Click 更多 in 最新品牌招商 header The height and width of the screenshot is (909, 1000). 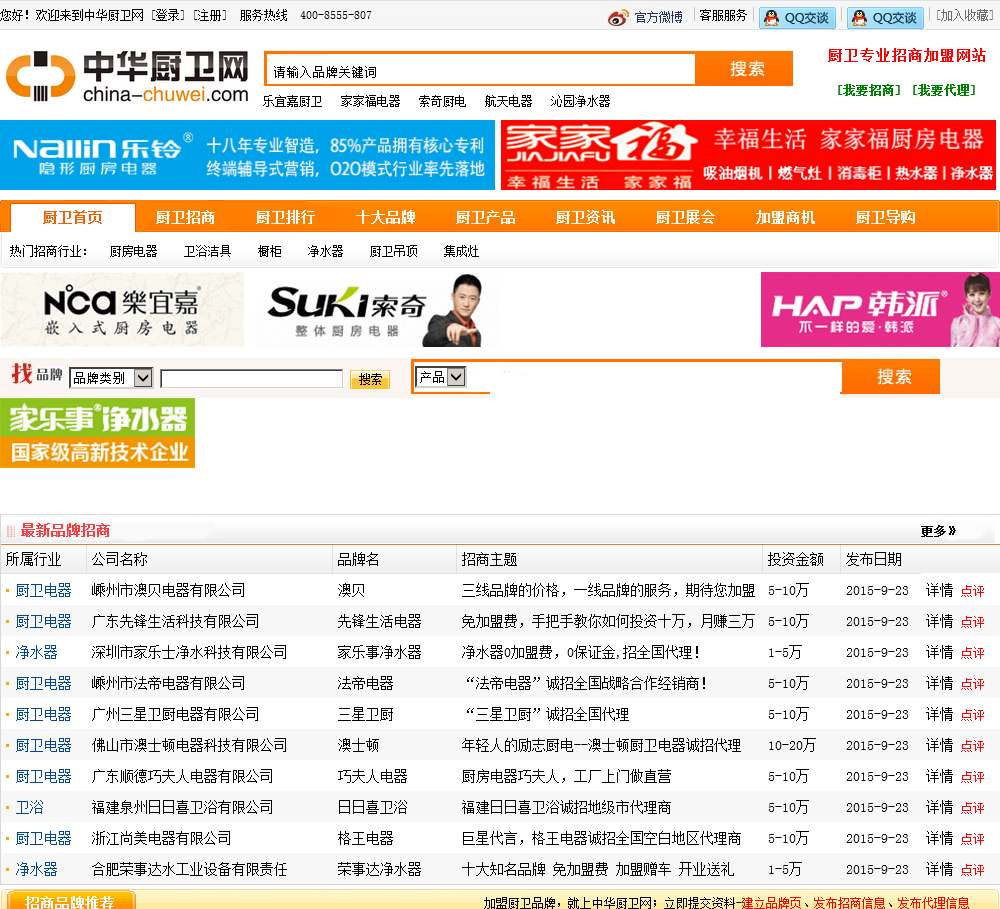[938, 531]
